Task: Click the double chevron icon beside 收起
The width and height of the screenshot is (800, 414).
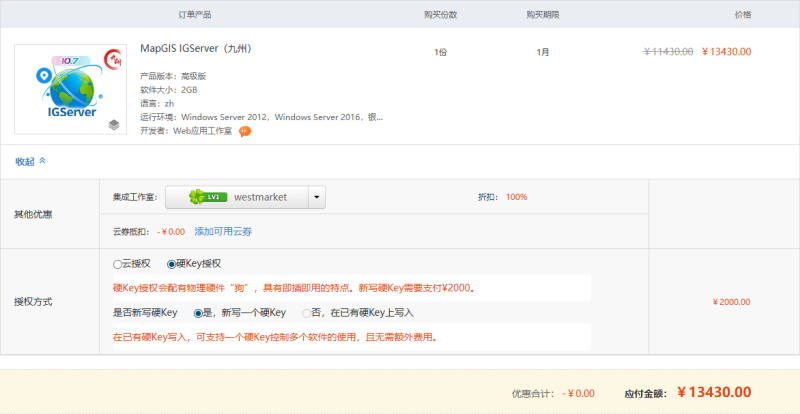Action: (42, 161)
